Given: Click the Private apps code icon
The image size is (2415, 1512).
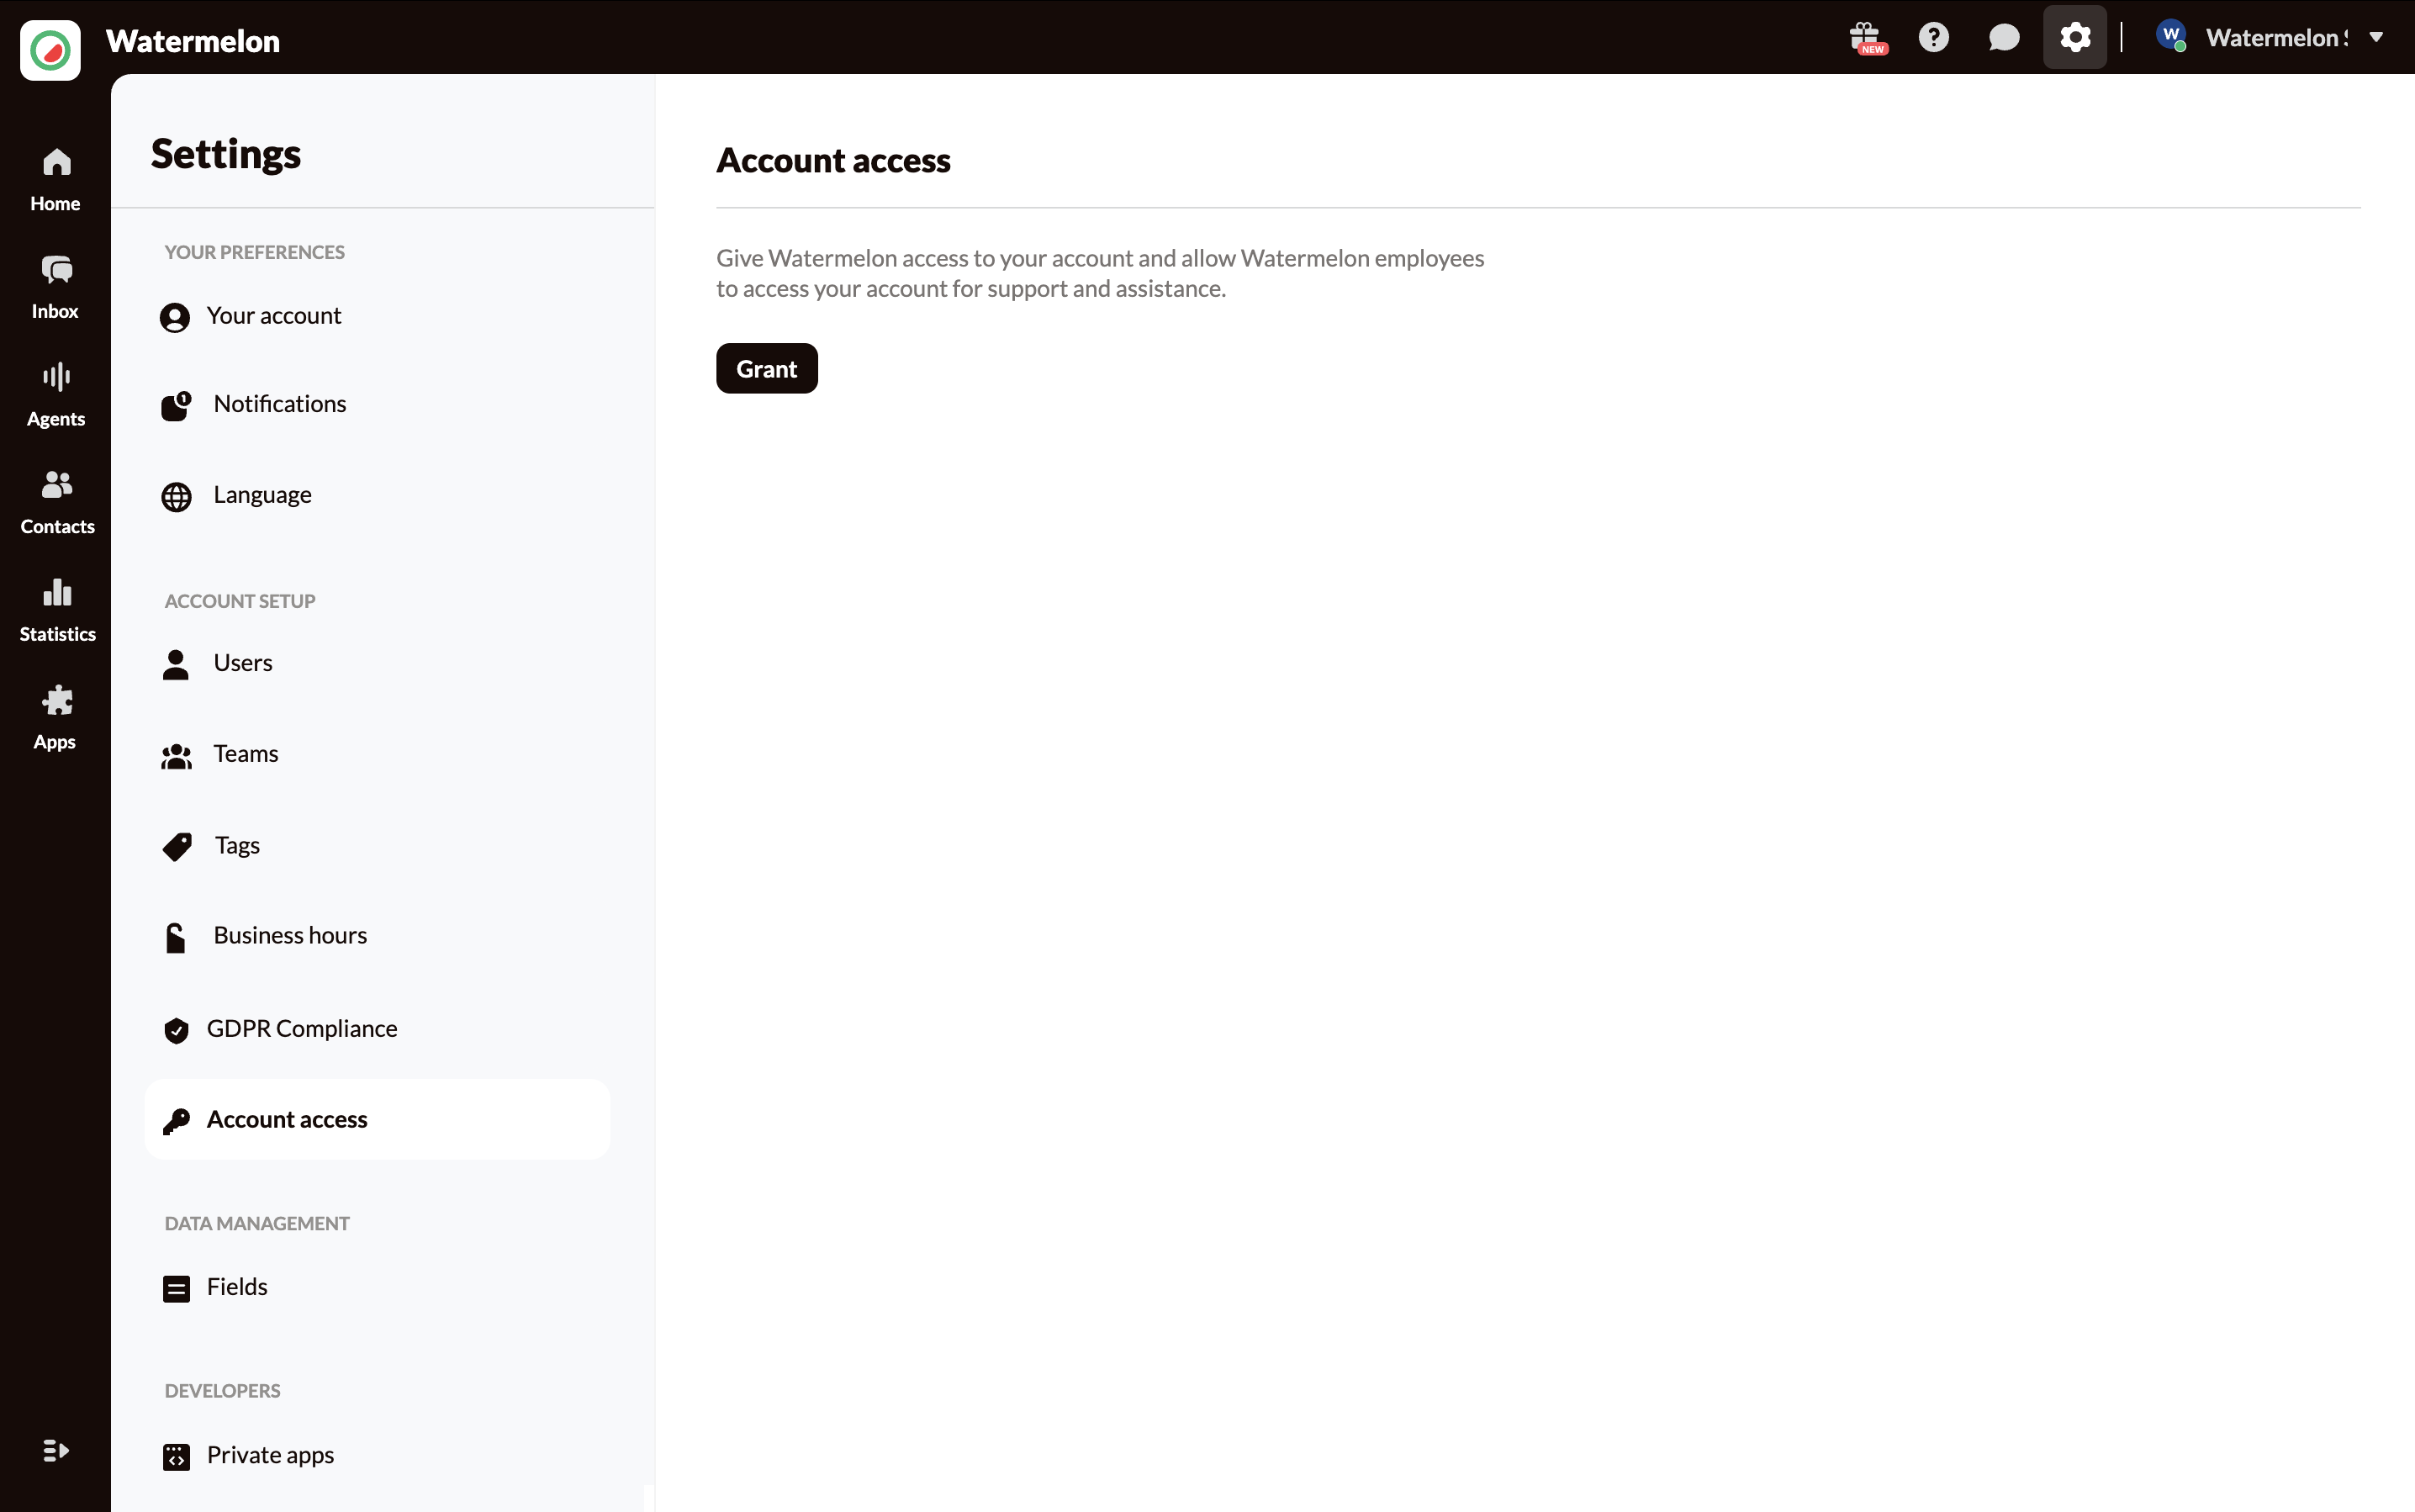Looking at the screenshot, I should pos(176,1457).
